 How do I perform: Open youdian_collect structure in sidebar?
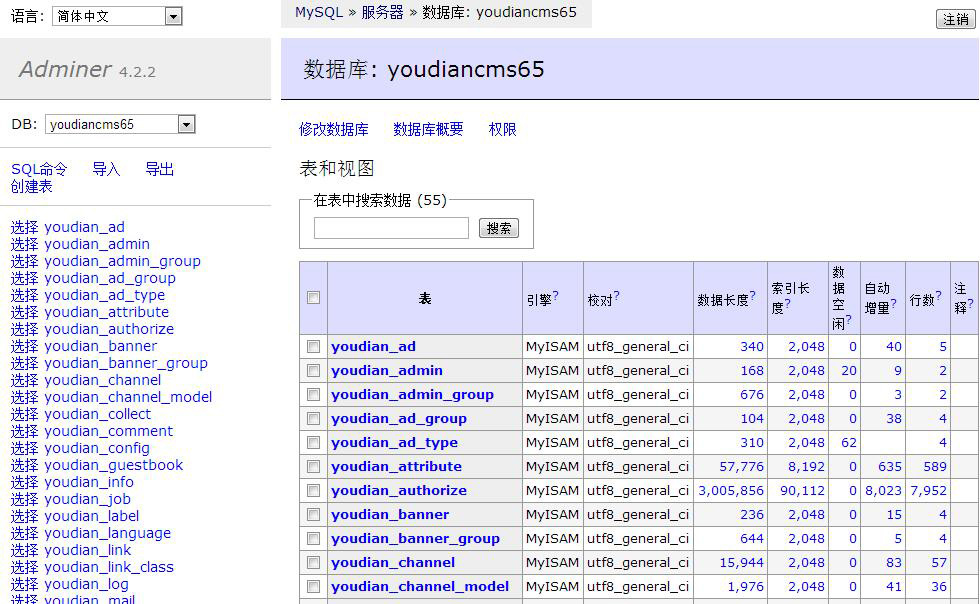[x=98, y=414]
